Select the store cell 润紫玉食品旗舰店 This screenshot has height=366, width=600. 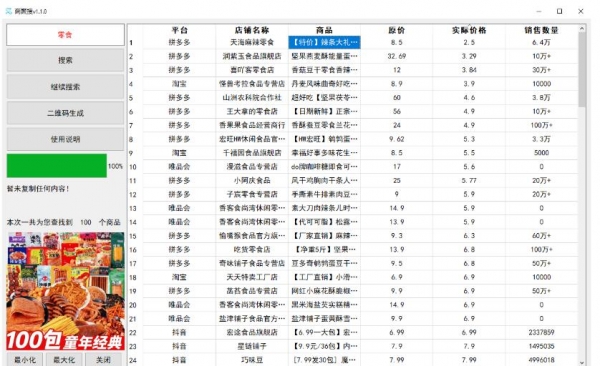252,56
